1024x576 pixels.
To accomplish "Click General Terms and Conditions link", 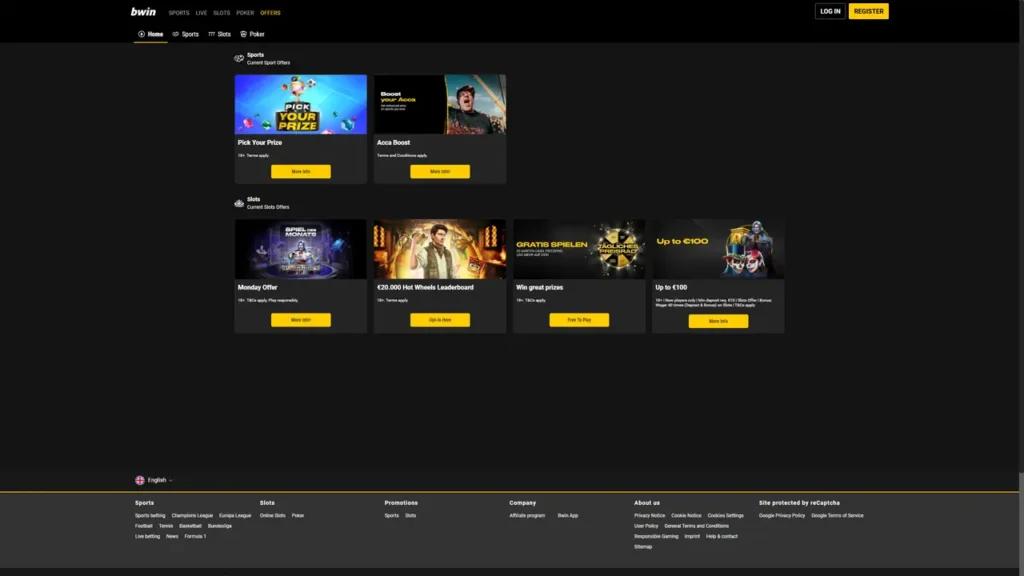I will 697,526.
